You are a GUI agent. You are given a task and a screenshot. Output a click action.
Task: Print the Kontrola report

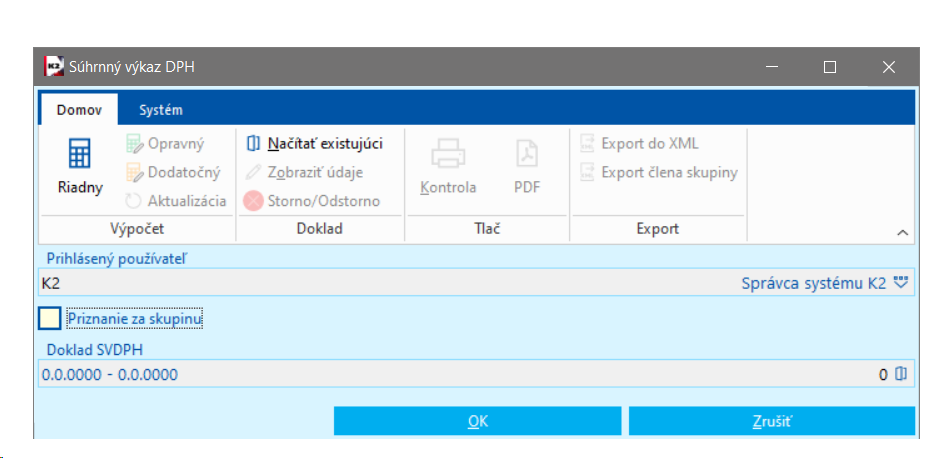click(x=448, y=166)
